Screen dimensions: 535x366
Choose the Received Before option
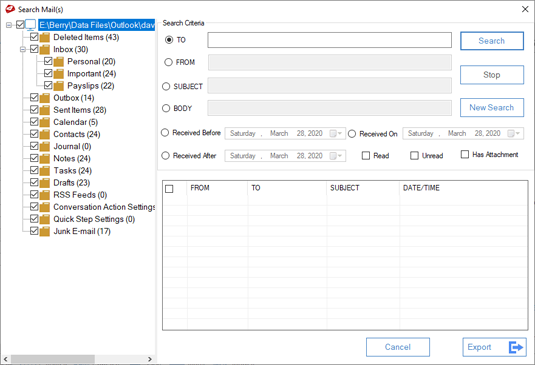point(165,133)
